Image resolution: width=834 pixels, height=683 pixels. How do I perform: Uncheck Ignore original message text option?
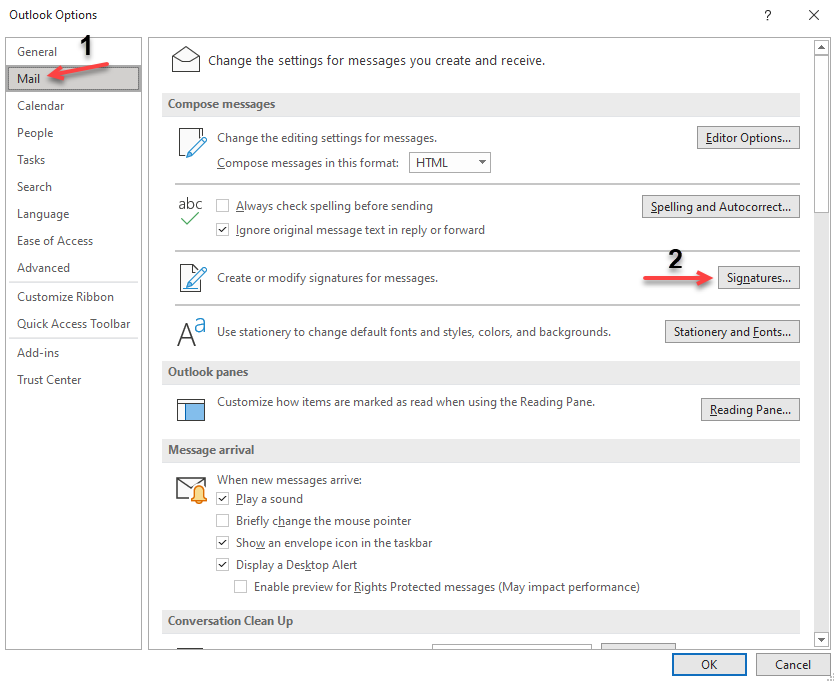pyautogui.click(x=222, y=230)
